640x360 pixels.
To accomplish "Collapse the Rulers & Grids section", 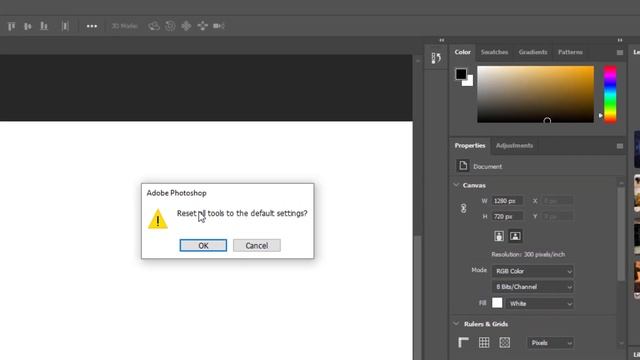I will 456,324.
